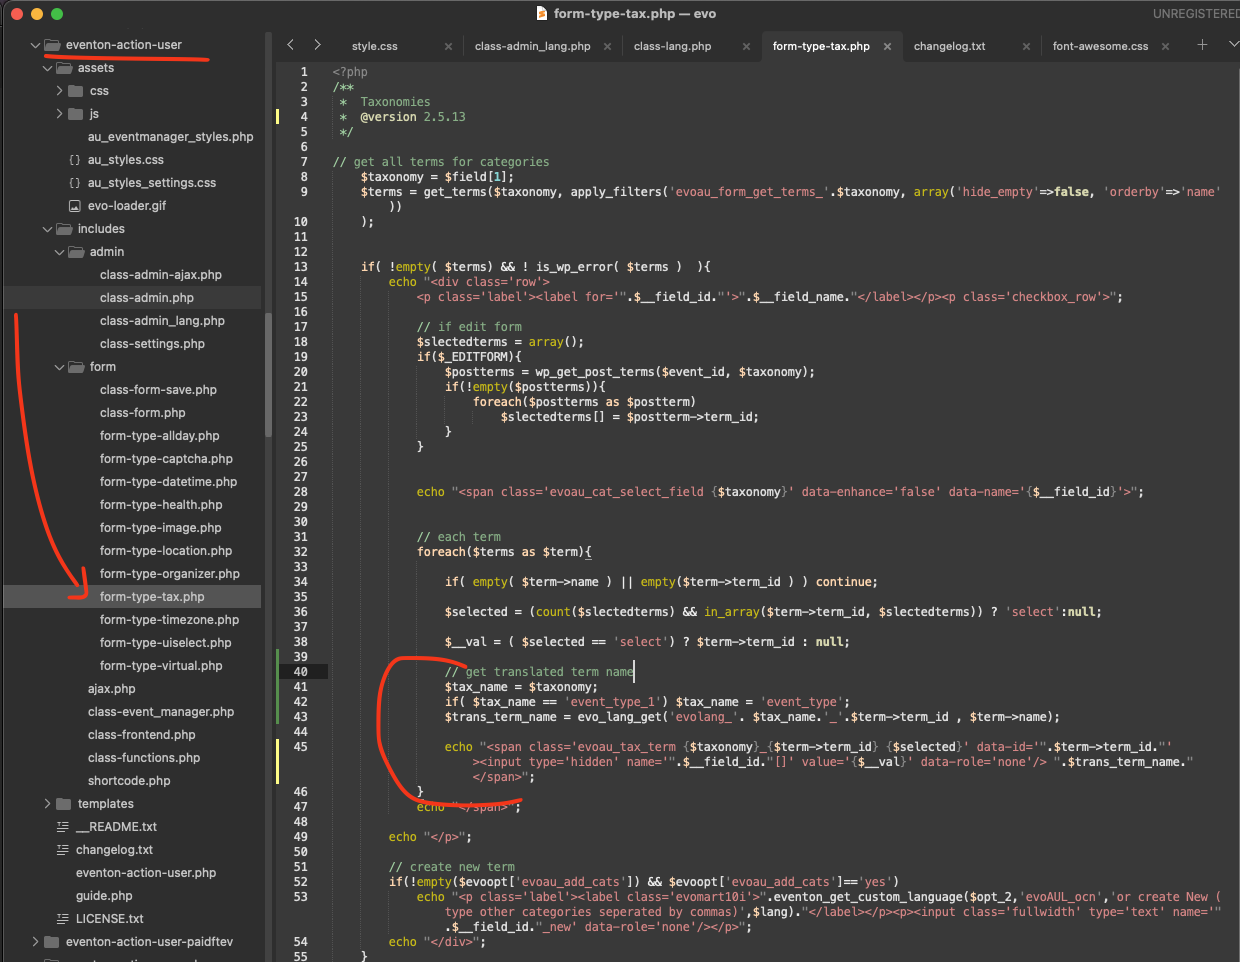Switch to the class-admin_lang.php tab
The image size is (1240, 962).
click(532, 46)
